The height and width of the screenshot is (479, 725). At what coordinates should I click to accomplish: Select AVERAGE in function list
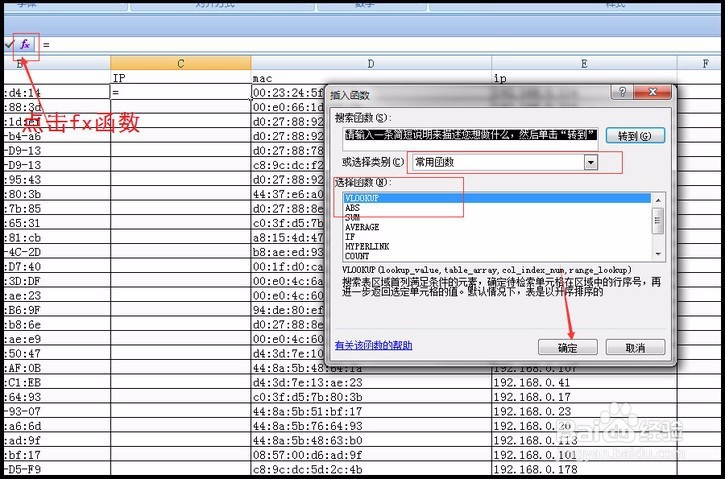(x=497, y=227)
